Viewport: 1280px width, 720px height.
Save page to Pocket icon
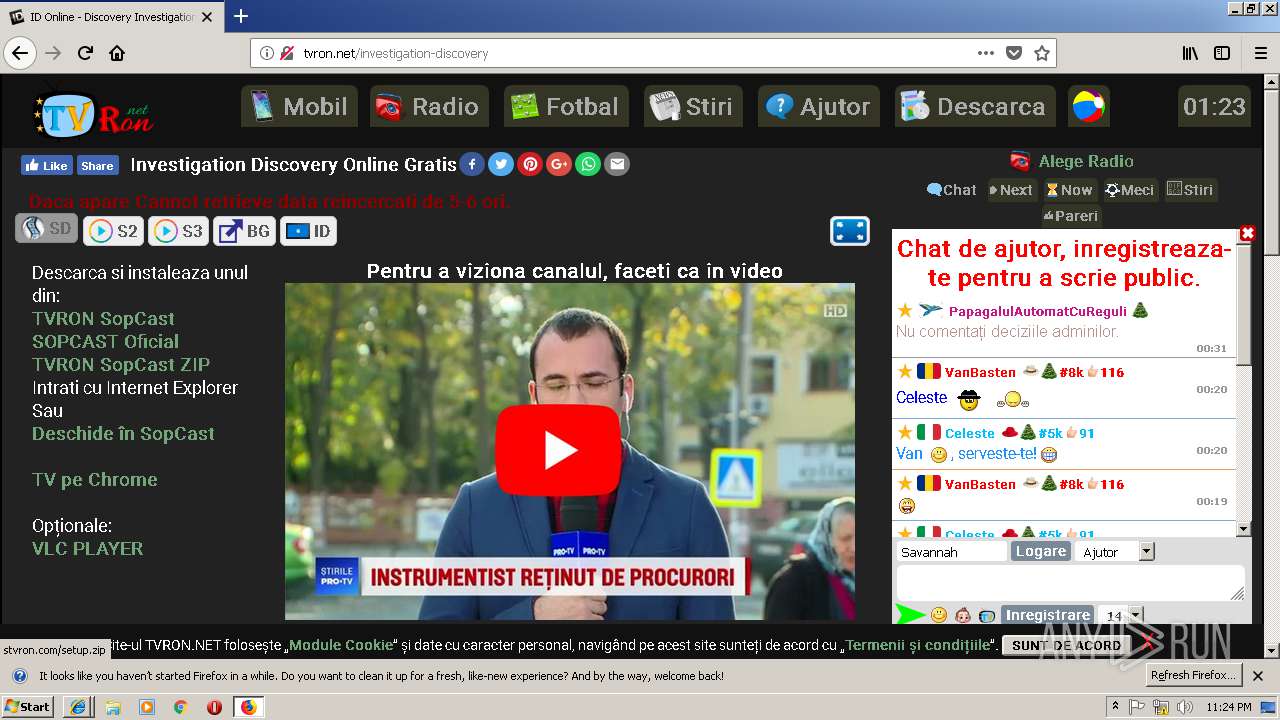[1014, 53]
